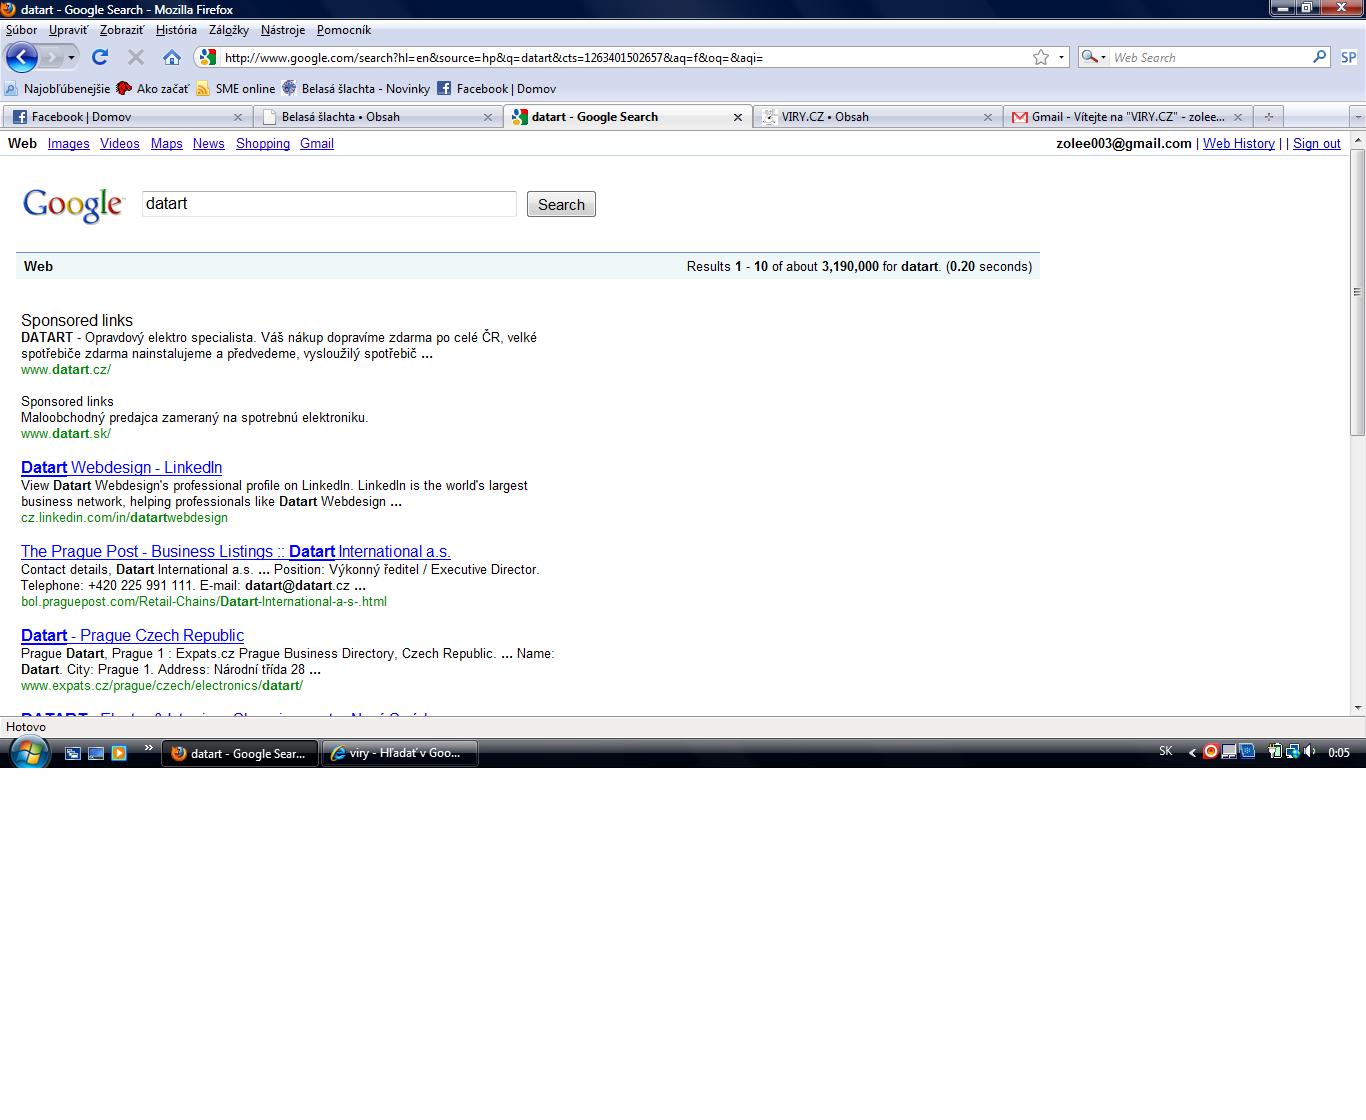This screenshot has width=1366, height=1120.
Task: Click the Back navigation arrow
Action: 21,57
